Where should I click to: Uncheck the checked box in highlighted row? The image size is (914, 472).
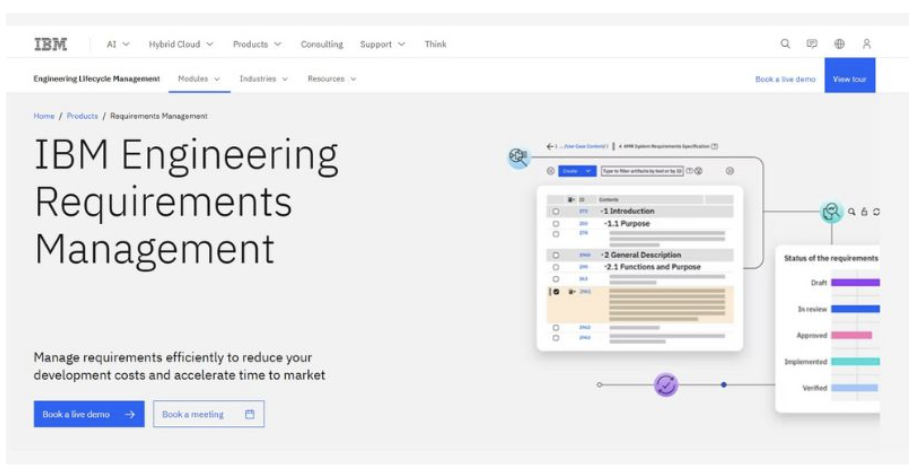[556, 292]
